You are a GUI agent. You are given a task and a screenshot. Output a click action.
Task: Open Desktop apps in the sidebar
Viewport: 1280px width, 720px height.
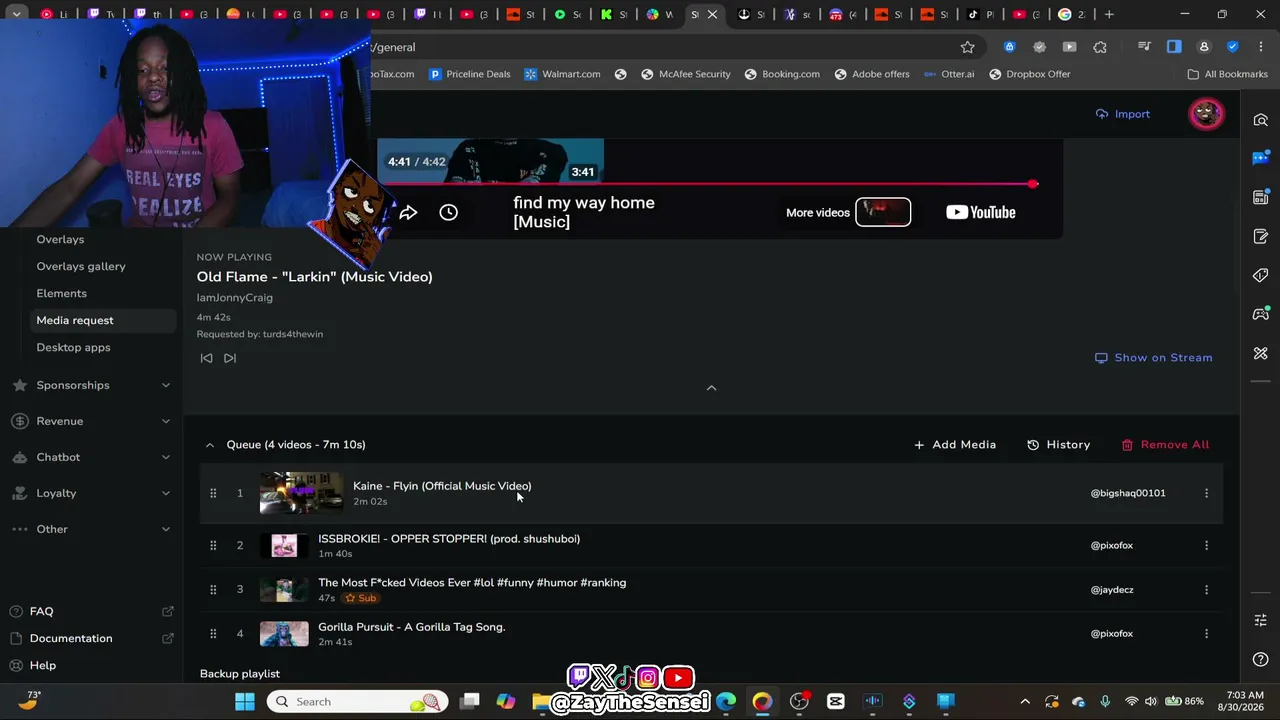[73, 347]
